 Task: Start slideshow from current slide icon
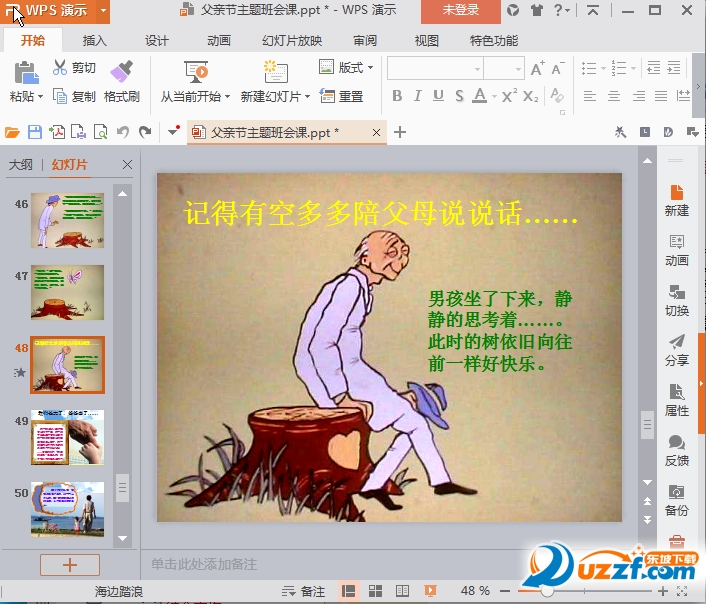196,73
